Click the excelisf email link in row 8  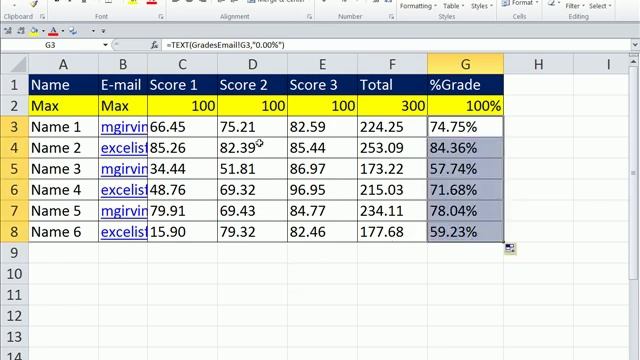pos(124,232)
